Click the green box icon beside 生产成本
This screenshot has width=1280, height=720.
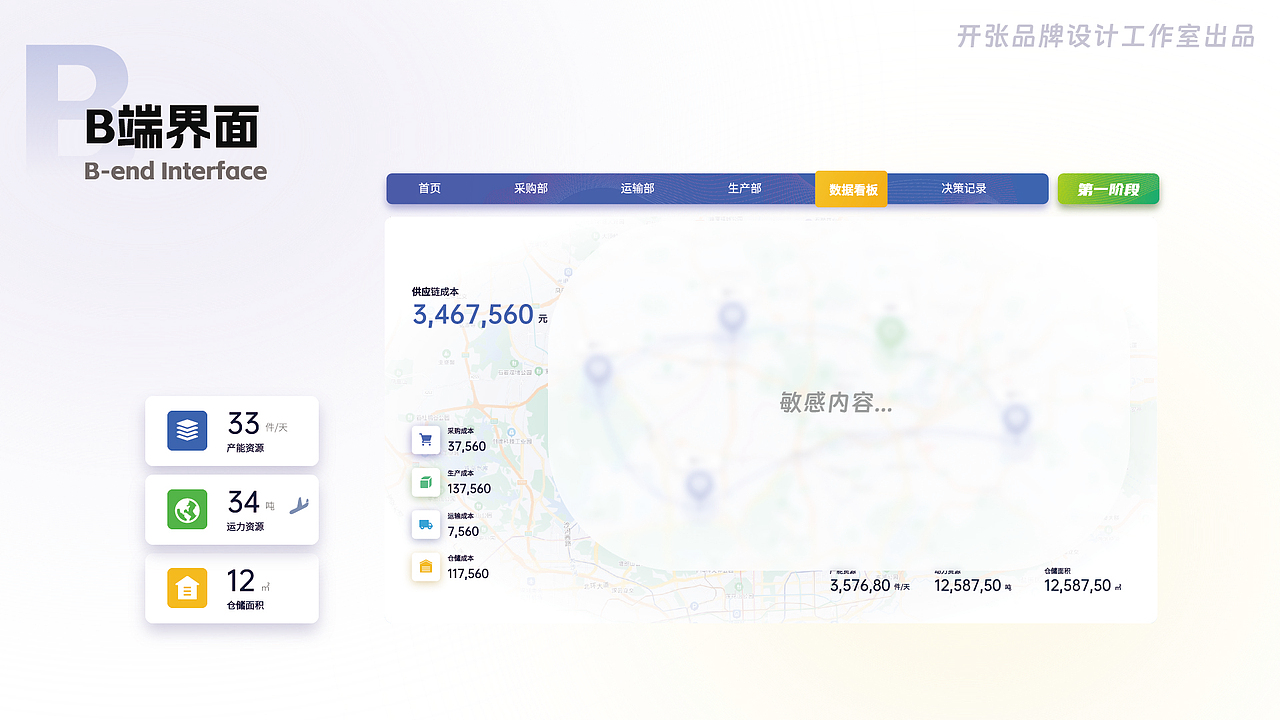click(426, 482)
